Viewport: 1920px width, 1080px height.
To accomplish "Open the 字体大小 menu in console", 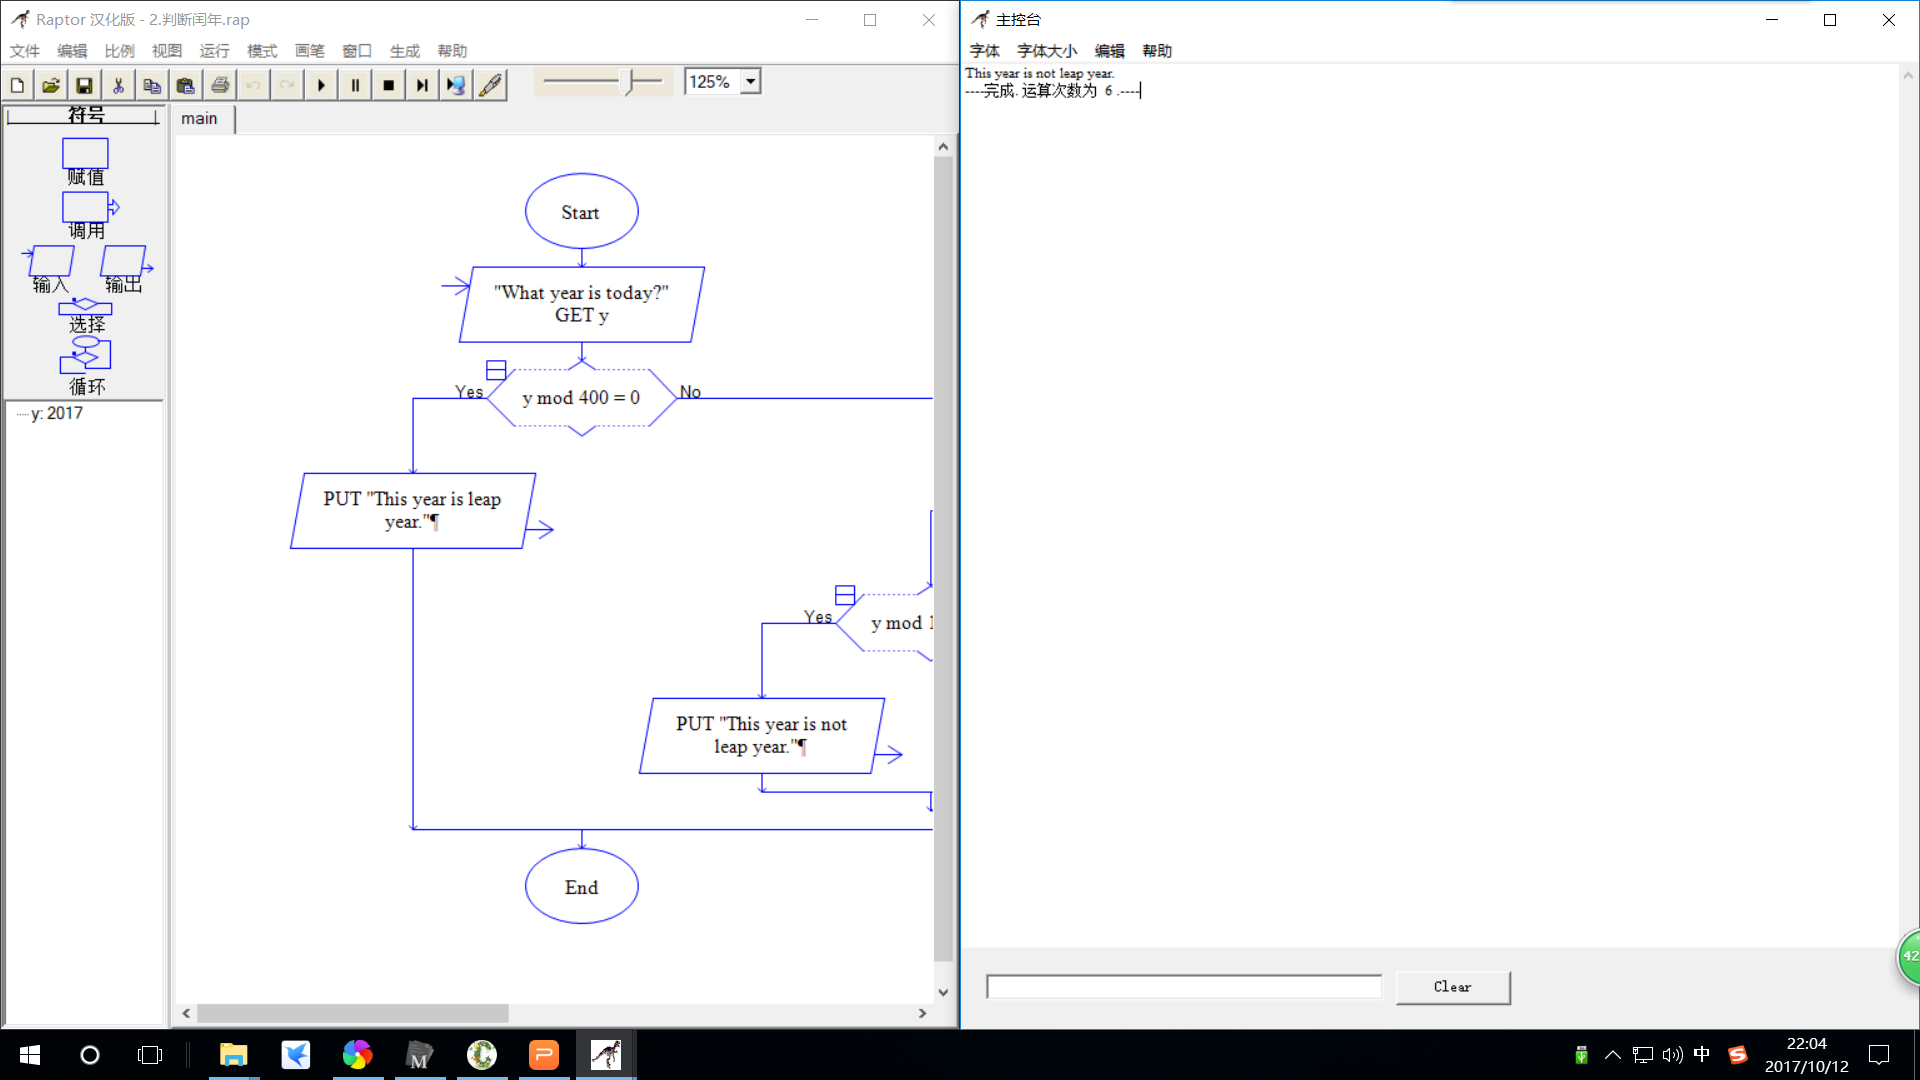I will tap(1047, 51).
